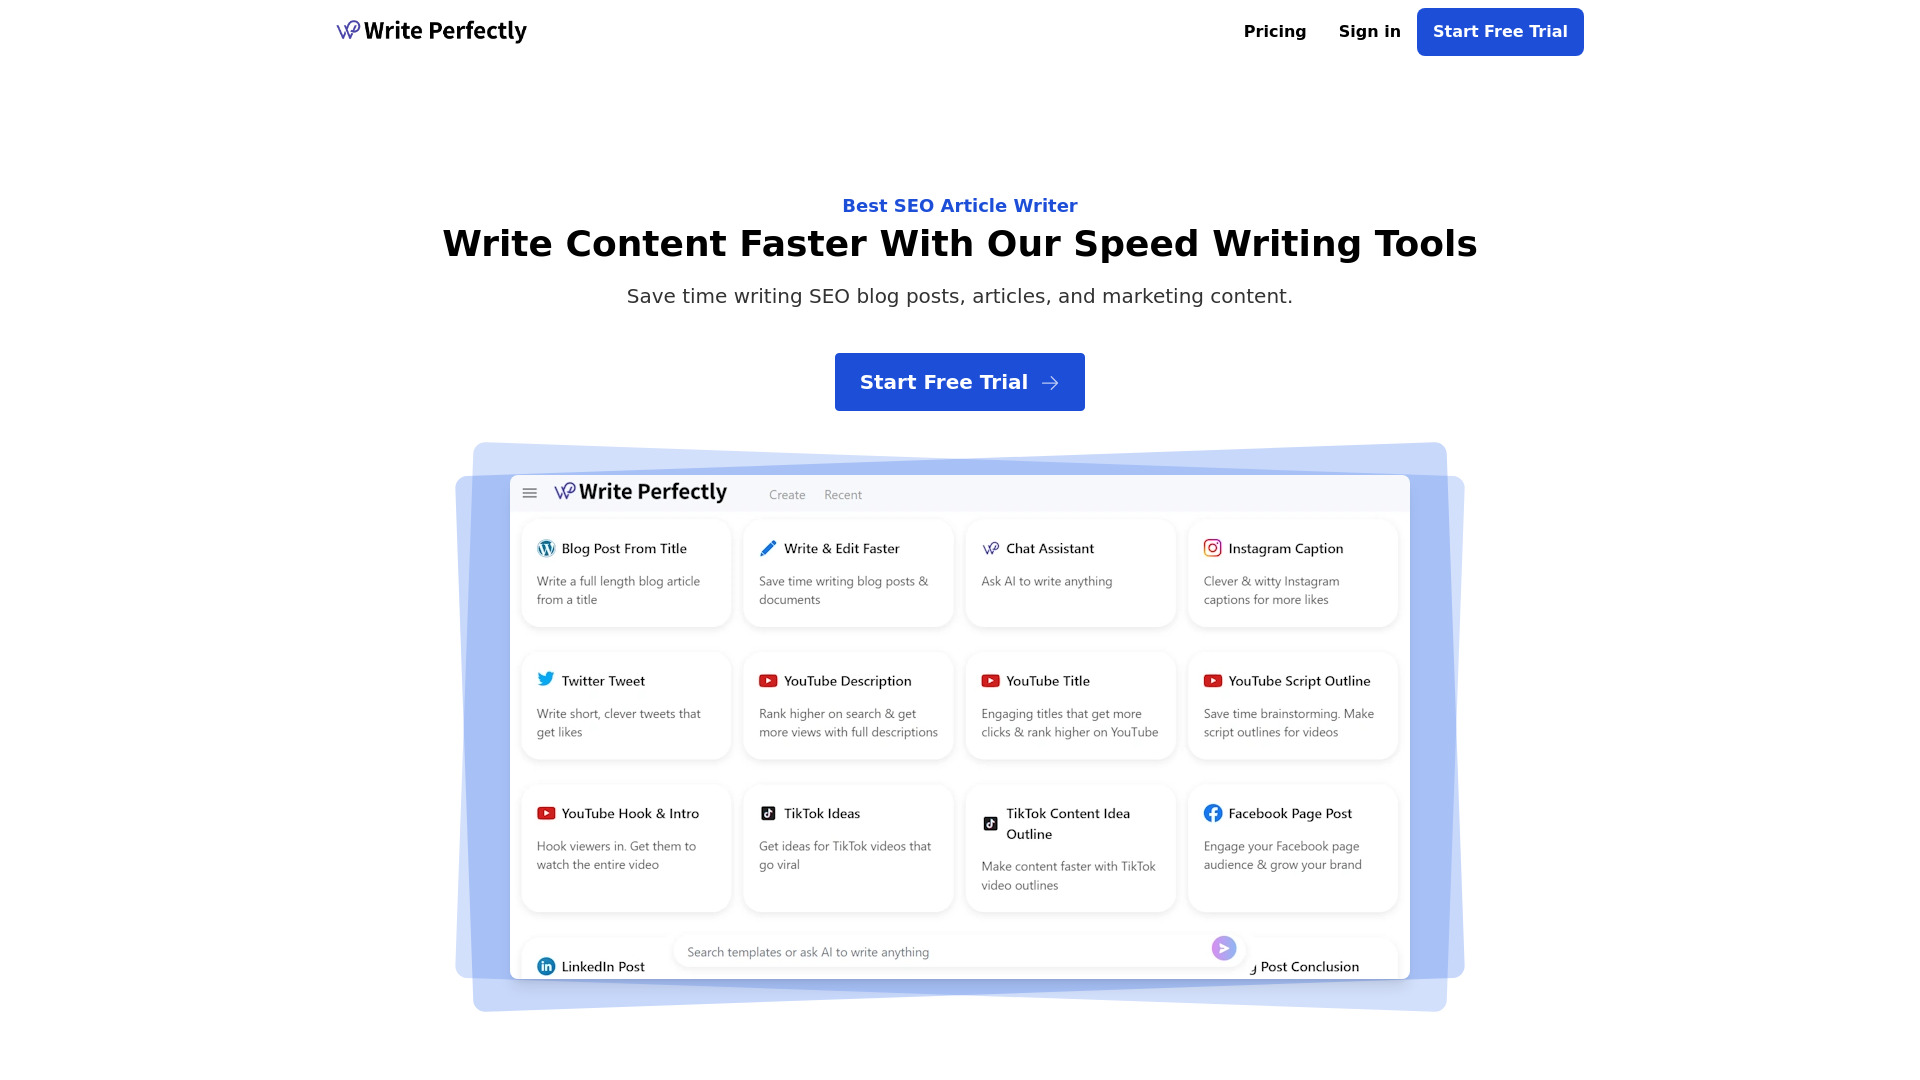
Task: Click the Blog Post From Title icon
Action: coord(546,545)
